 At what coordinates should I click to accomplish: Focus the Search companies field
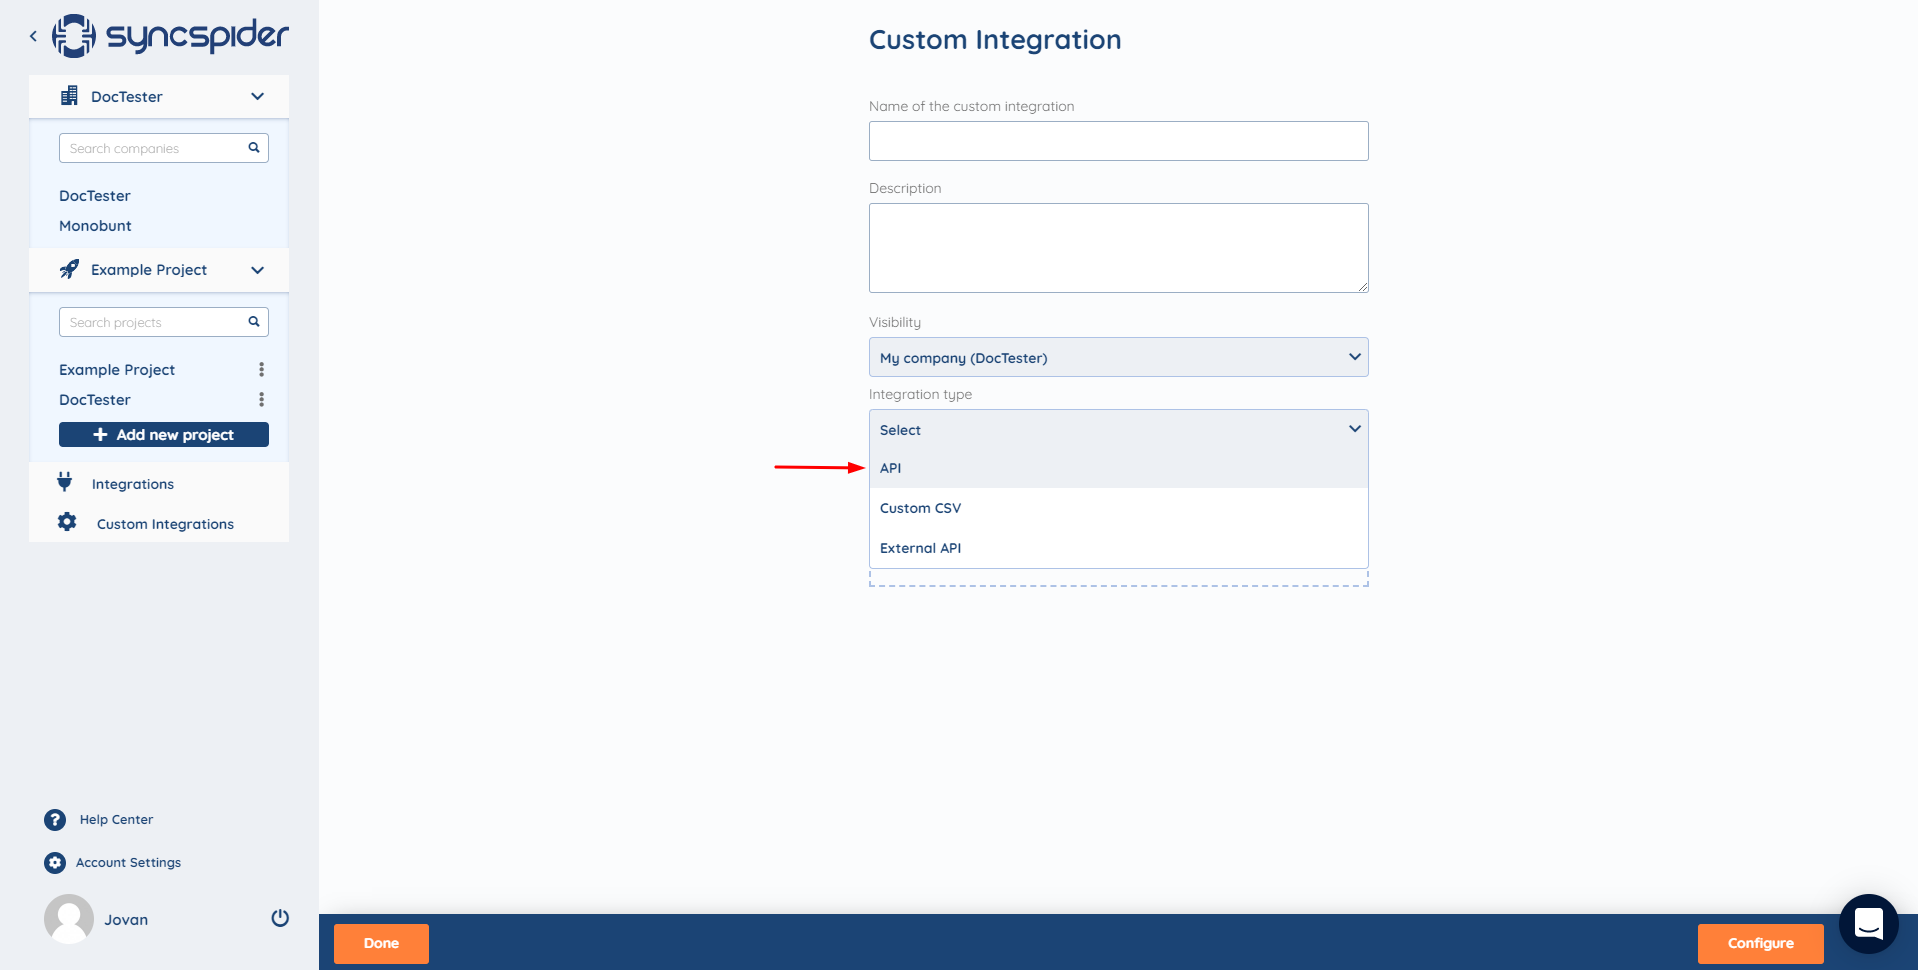(x=164, y=148)
